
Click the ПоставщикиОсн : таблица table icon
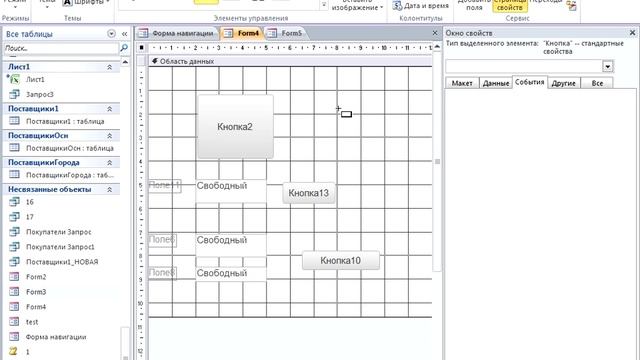point(14,148)
